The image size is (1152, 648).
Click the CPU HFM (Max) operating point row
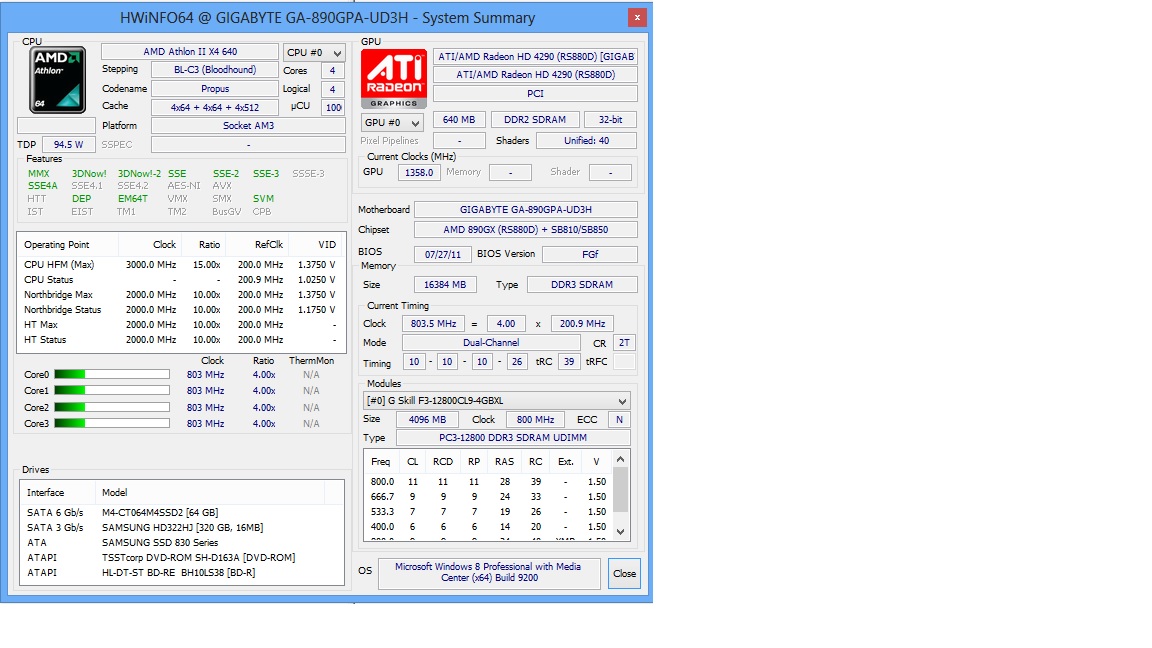(x=180, y=264)
